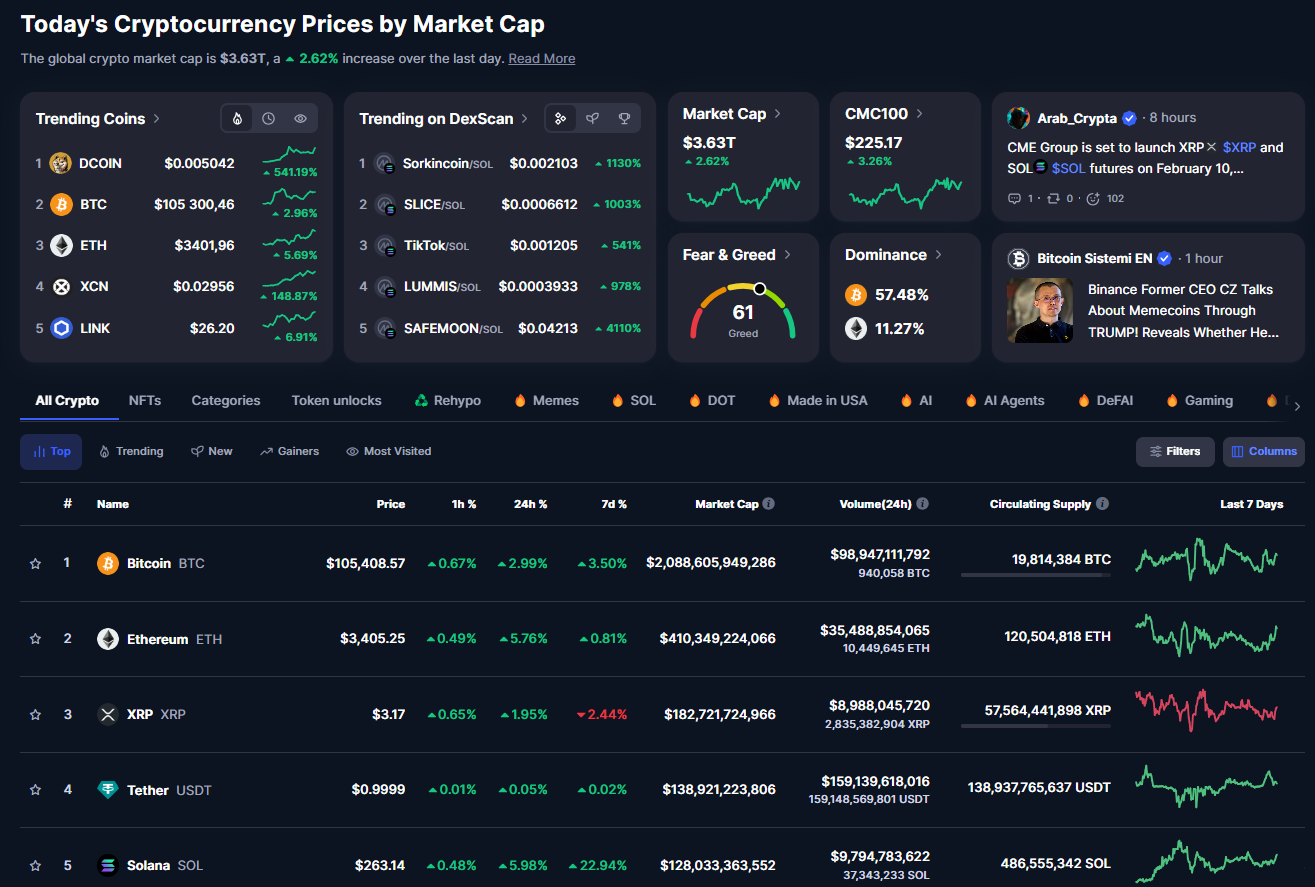Viewport: 1315px width, 887px height.
Task: Open the $XRP hashtag link
Action: point(1238,147)
